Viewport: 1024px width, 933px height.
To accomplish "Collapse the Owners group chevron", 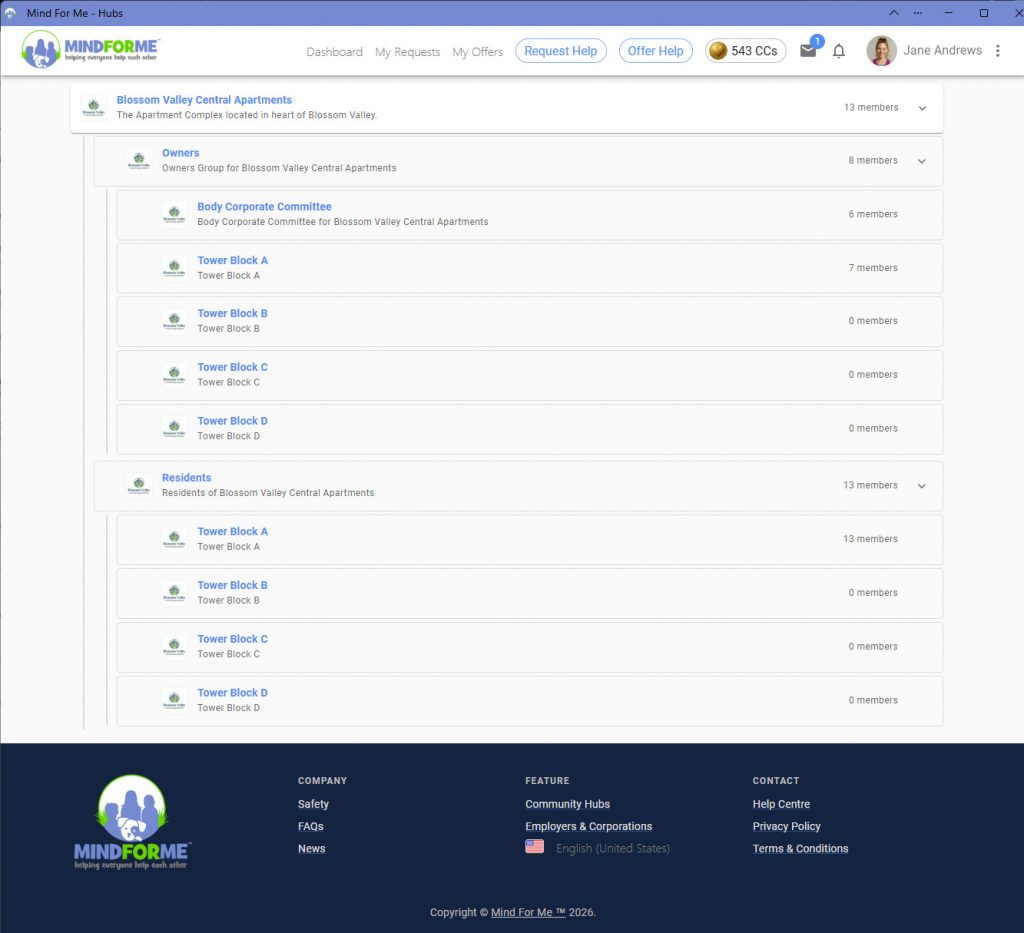I will pos(921,161).
